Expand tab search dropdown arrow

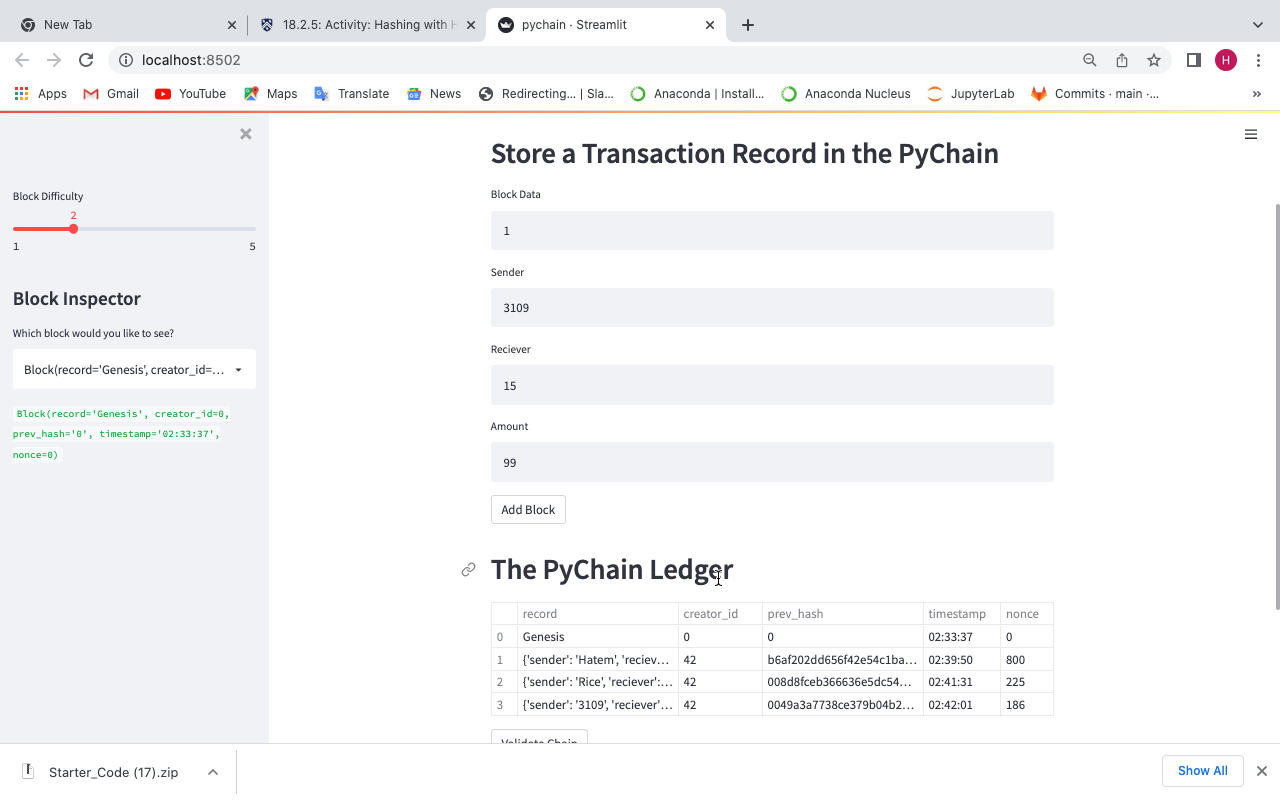pyautogui.click(x=1257, y=25)
